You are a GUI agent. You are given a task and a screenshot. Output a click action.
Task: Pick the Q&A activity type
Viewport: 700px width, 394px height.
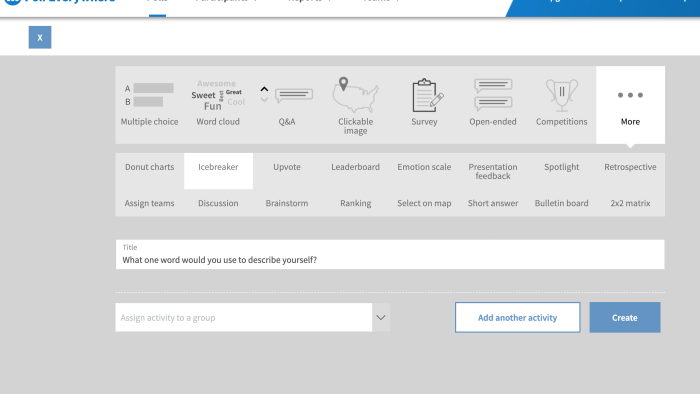tap(287, 105)
